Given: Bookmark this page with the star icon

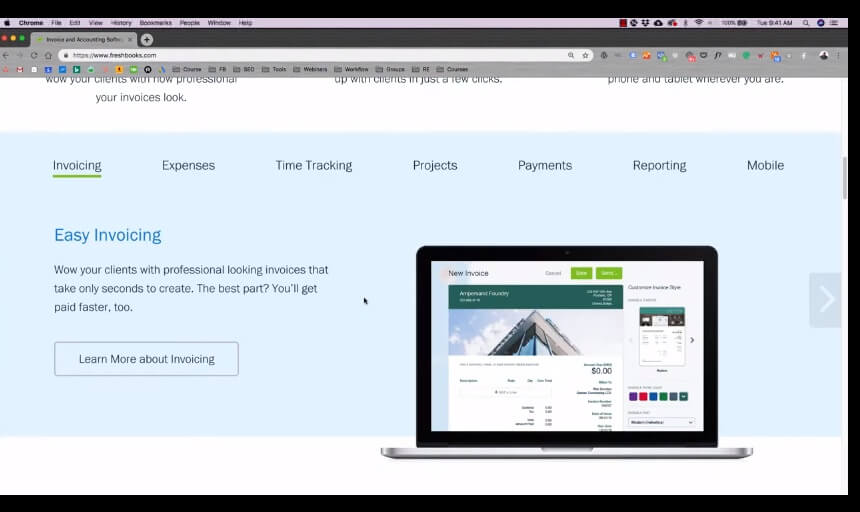Looking at the screenshot, I should 585,55.
